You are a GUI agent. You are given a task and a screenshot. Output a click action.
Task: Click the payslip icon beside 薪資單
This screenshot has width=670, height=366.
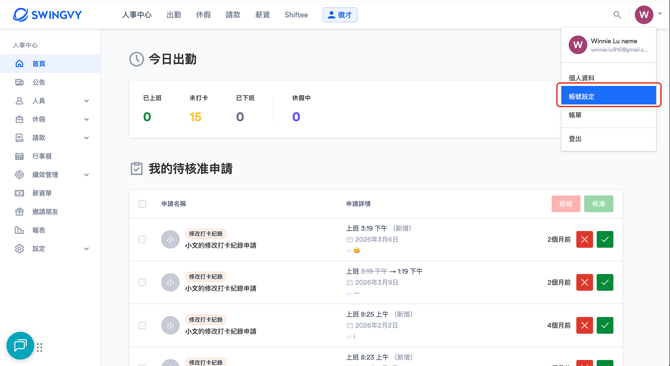[19, 193]
